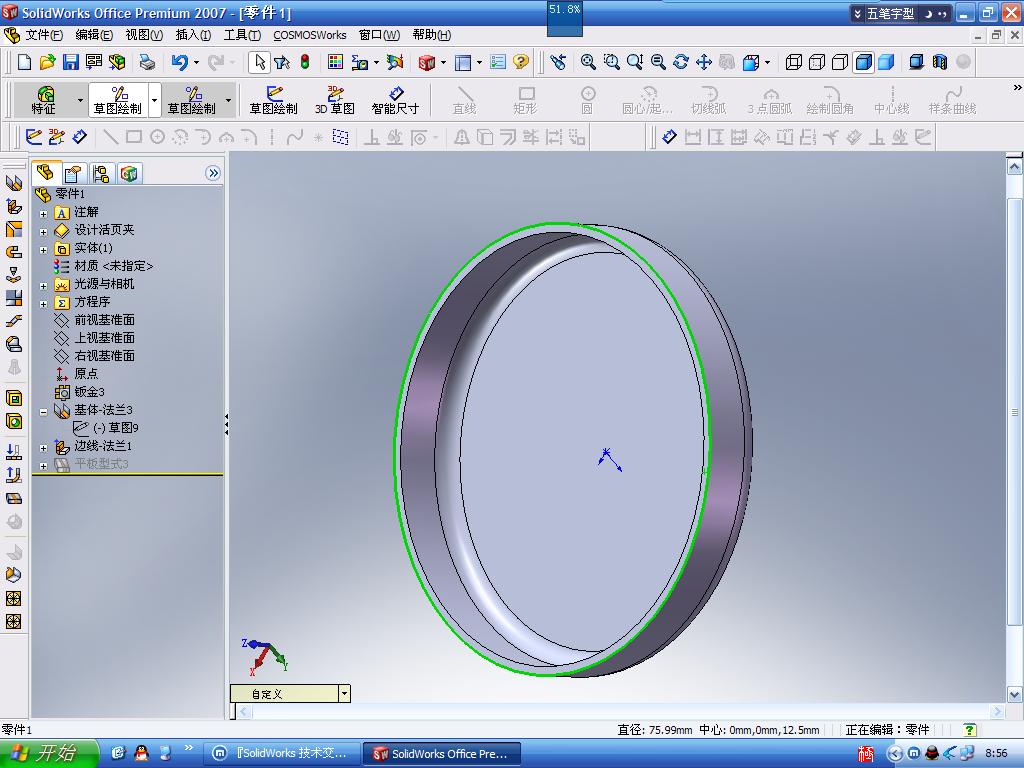Click the 3D 草图 button
Viewport: 1024px width, 768px height.
pyautogui.click(x=335, y=100)
